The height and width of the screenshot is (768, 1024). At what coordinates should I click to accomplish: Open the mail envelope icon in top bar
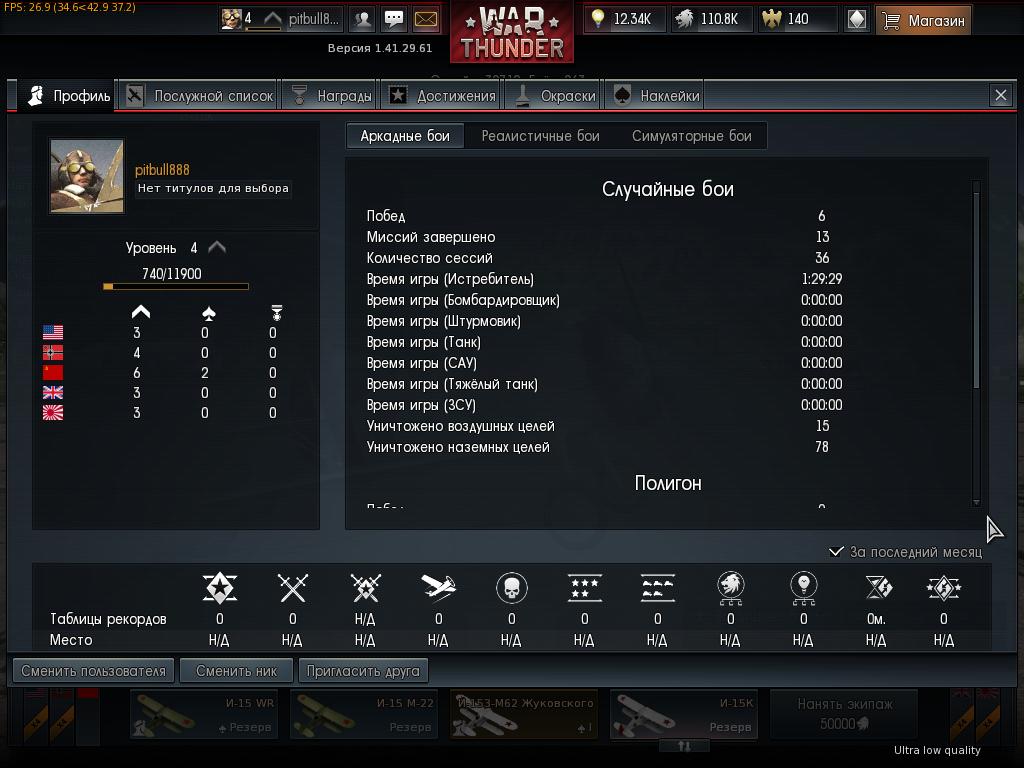[426, 20]
